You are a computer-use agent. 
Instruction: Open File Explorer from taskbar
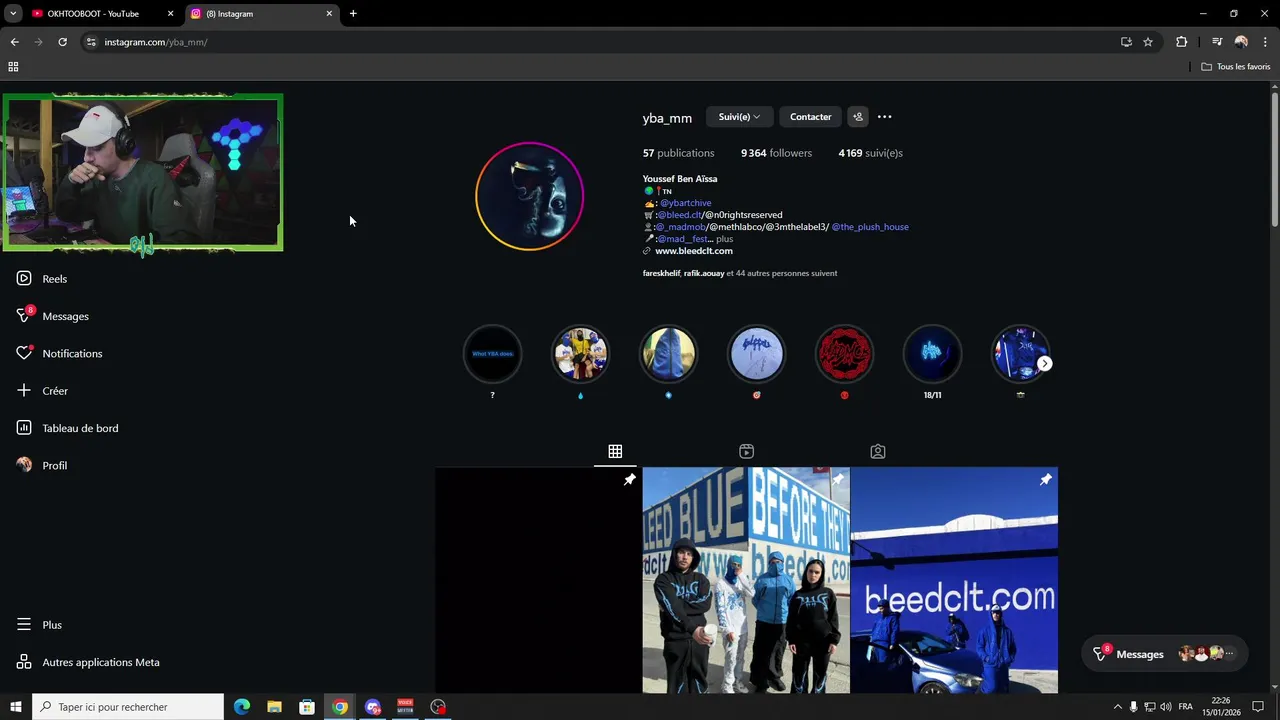[274, 707]
